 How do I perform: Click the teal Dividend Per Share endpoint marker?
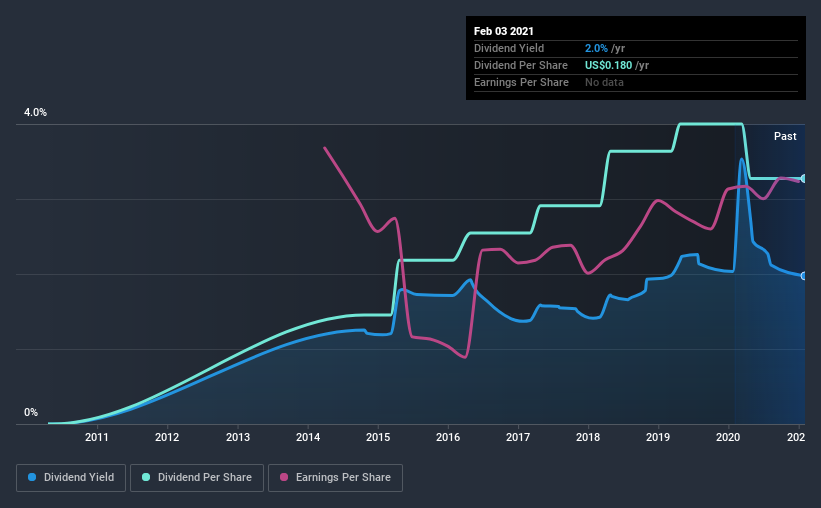point(804,178)
